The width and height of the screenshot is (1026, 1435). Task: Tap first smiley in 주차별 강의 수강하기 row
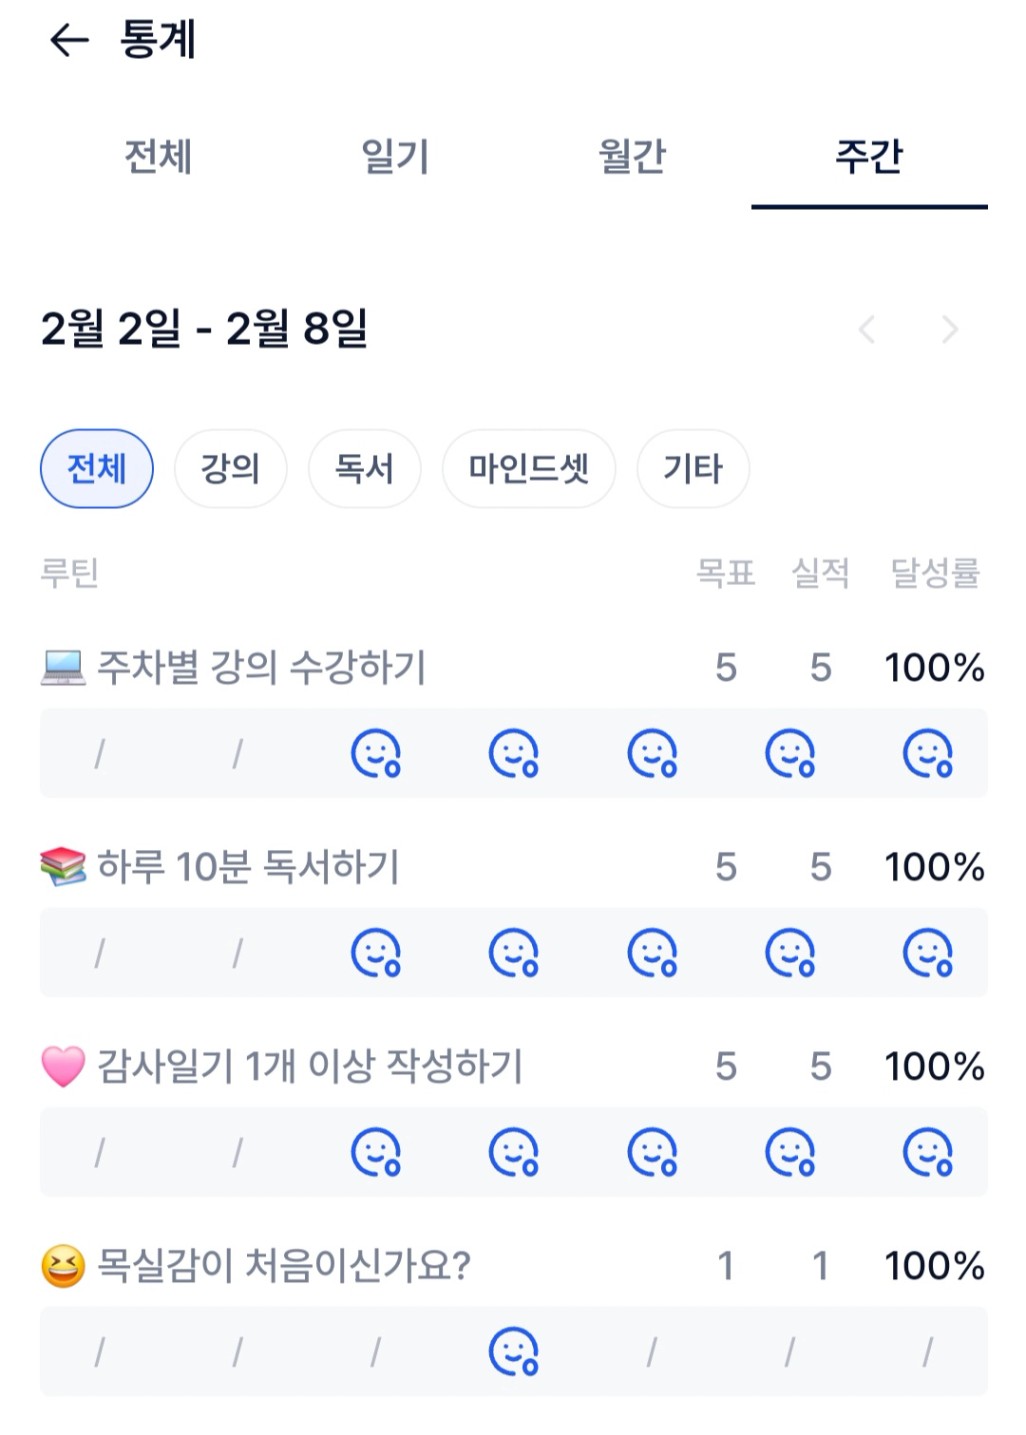(376, 753)
